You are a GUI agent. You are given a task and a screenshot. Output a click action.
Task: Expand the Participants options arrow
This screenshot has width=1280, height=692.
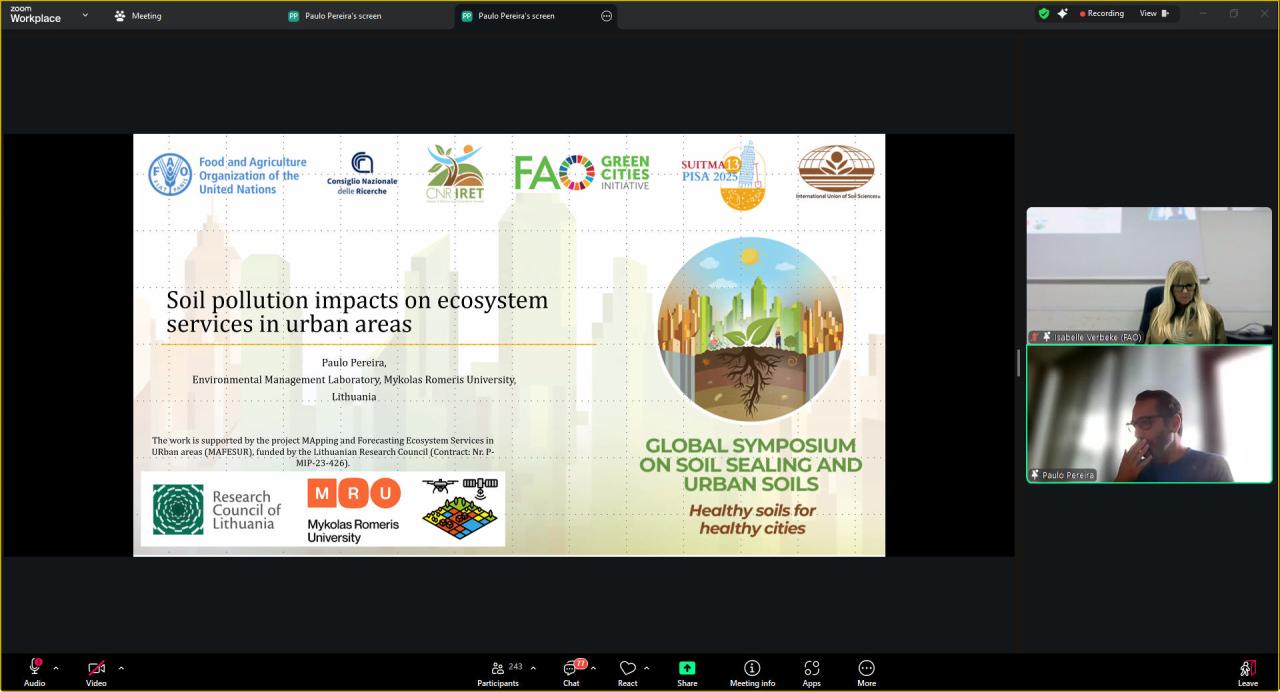coord(533,668)
